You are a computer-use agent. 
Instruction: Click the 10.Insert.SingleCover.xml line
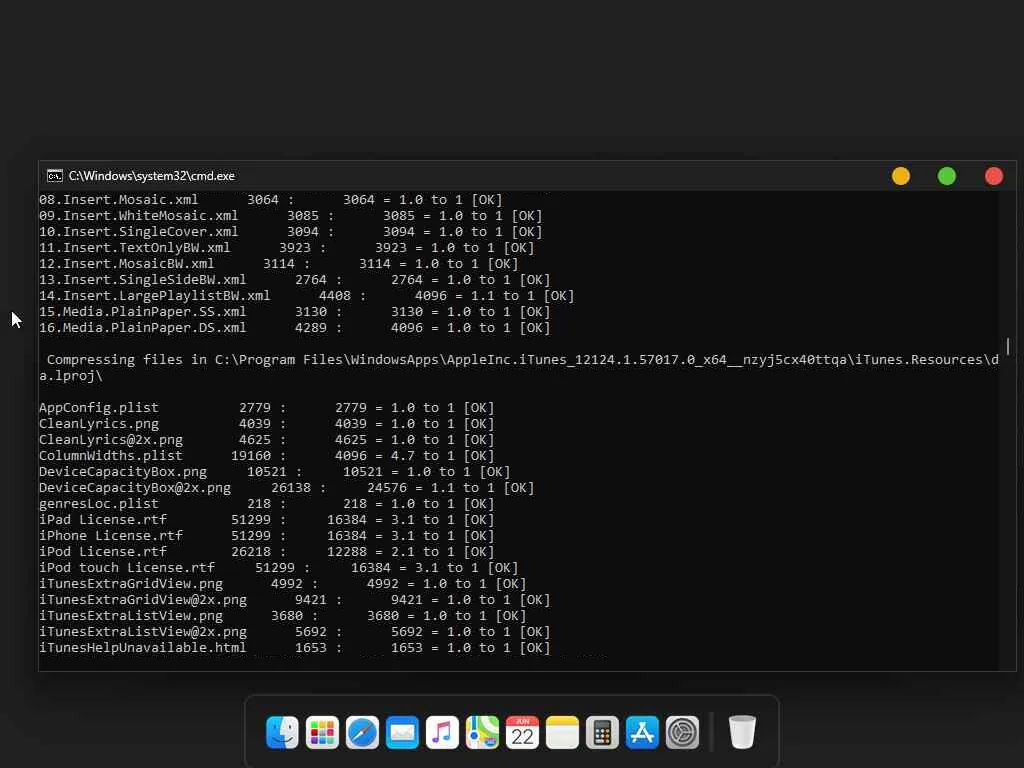291,232
